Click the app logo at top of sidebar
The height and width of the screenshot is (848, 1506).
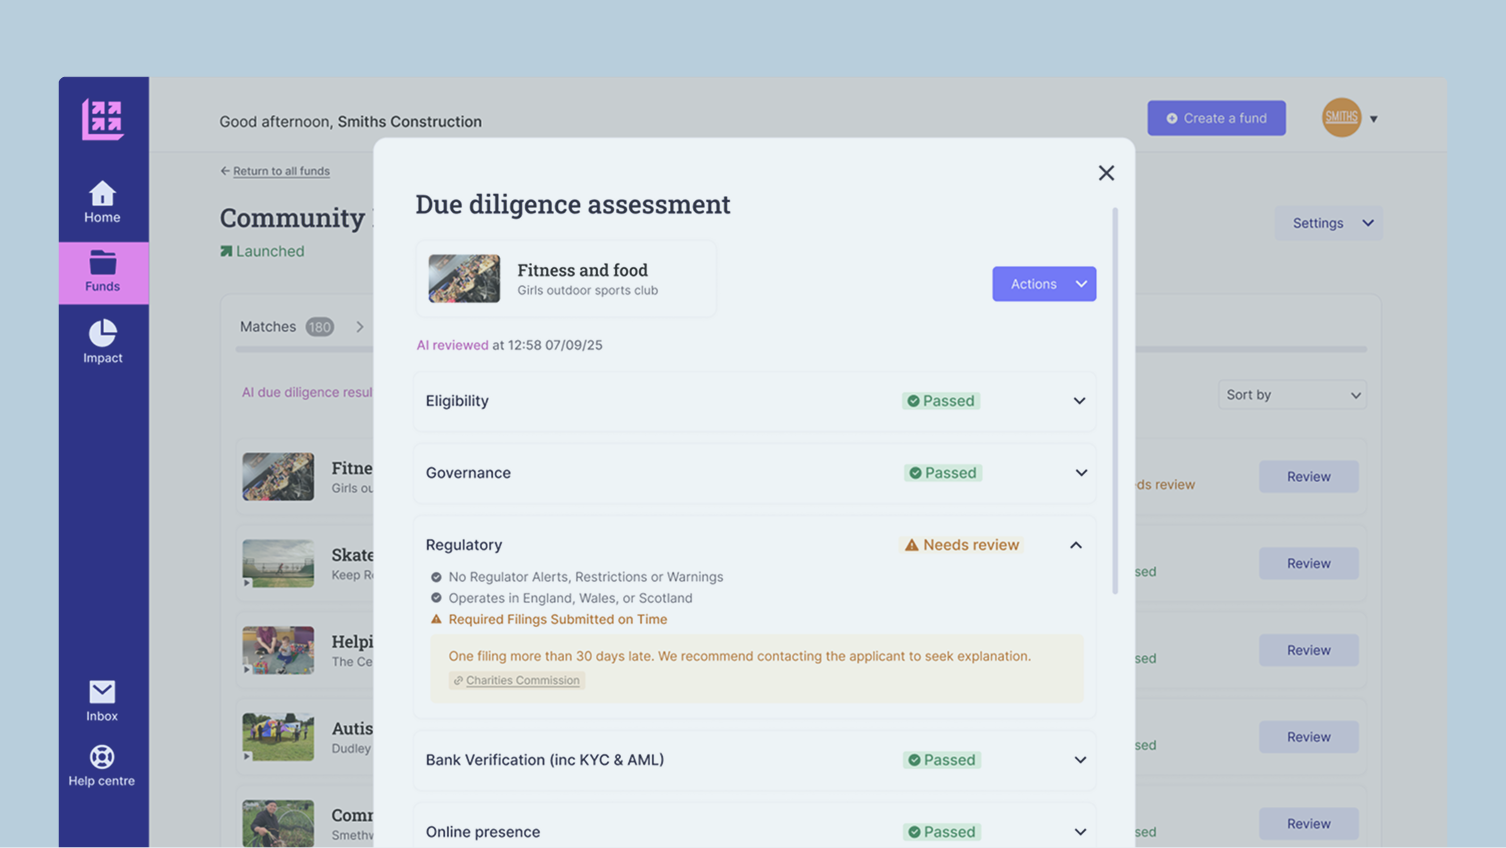tap(103, 117)
